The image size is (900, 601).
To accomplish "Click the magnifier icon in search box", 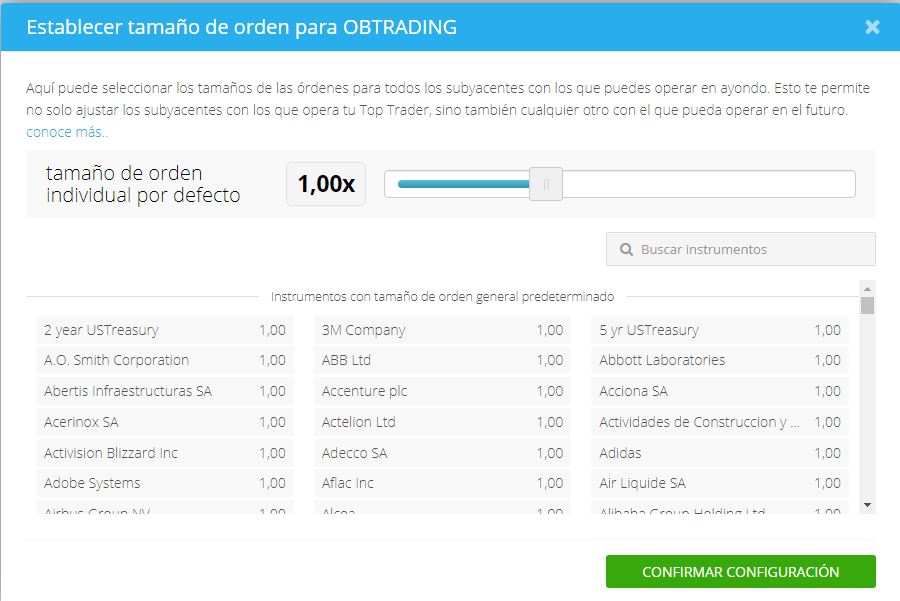I will 626,250.
